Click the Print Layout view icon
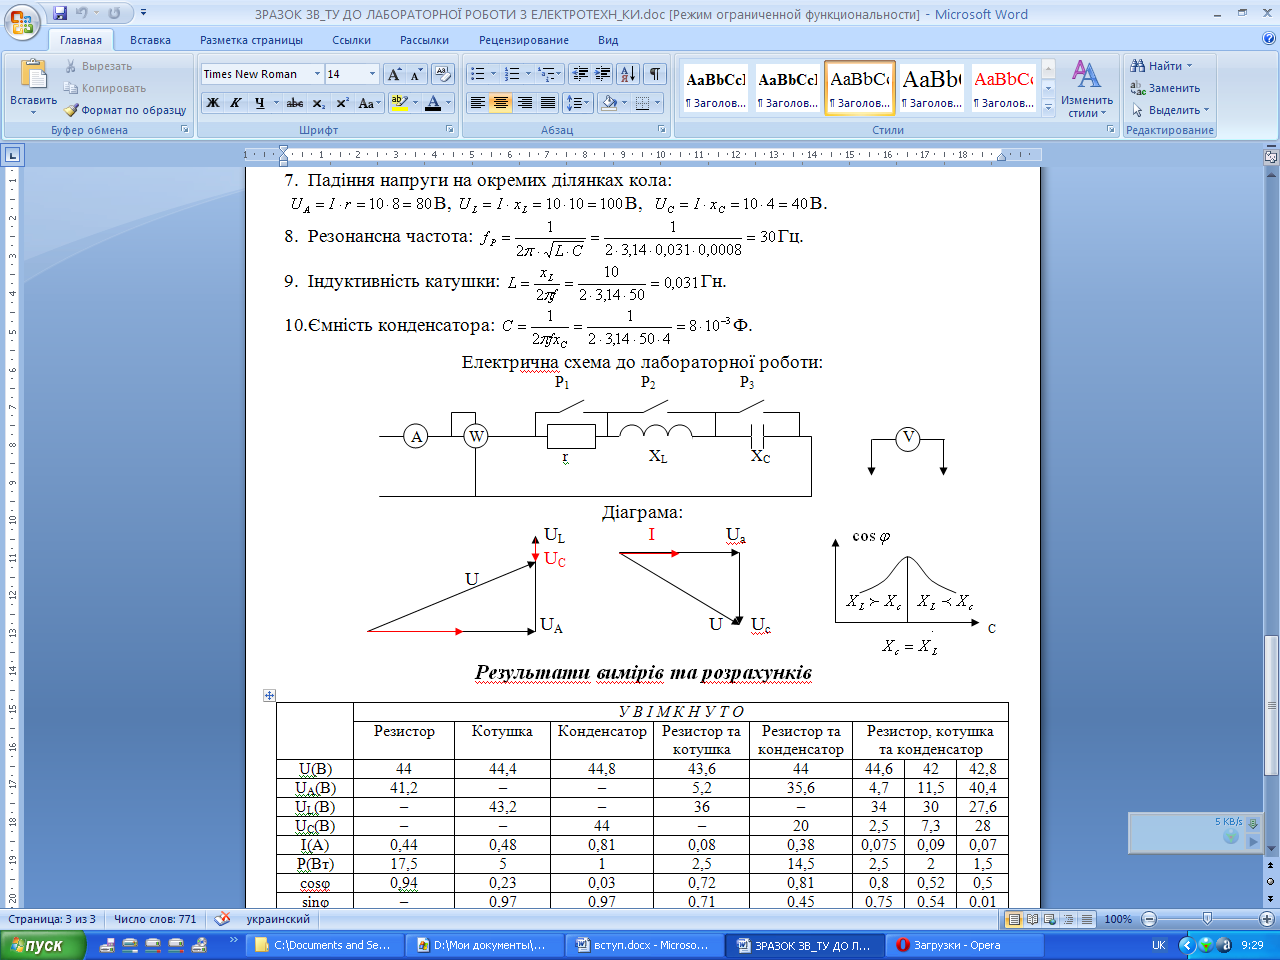 click(x=1015, y=919)
